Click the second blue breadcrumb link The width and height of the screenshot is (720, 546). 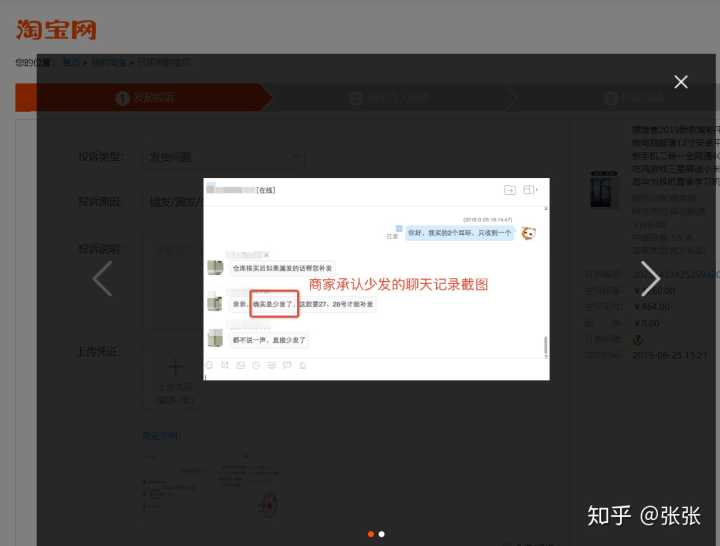[109, 62]
